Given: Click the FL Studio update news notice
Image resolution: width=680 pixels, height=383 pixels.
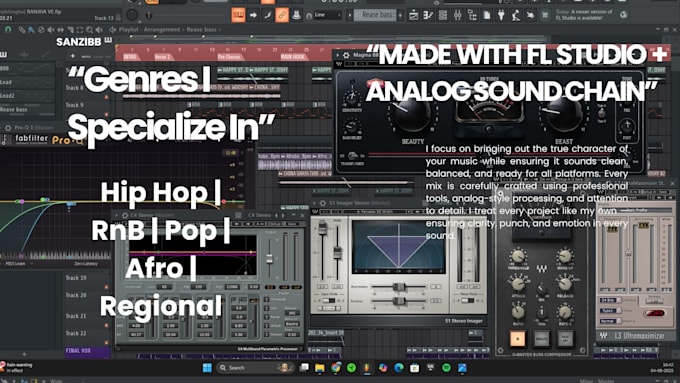Looking at the screenshot, I should [584, 15].
